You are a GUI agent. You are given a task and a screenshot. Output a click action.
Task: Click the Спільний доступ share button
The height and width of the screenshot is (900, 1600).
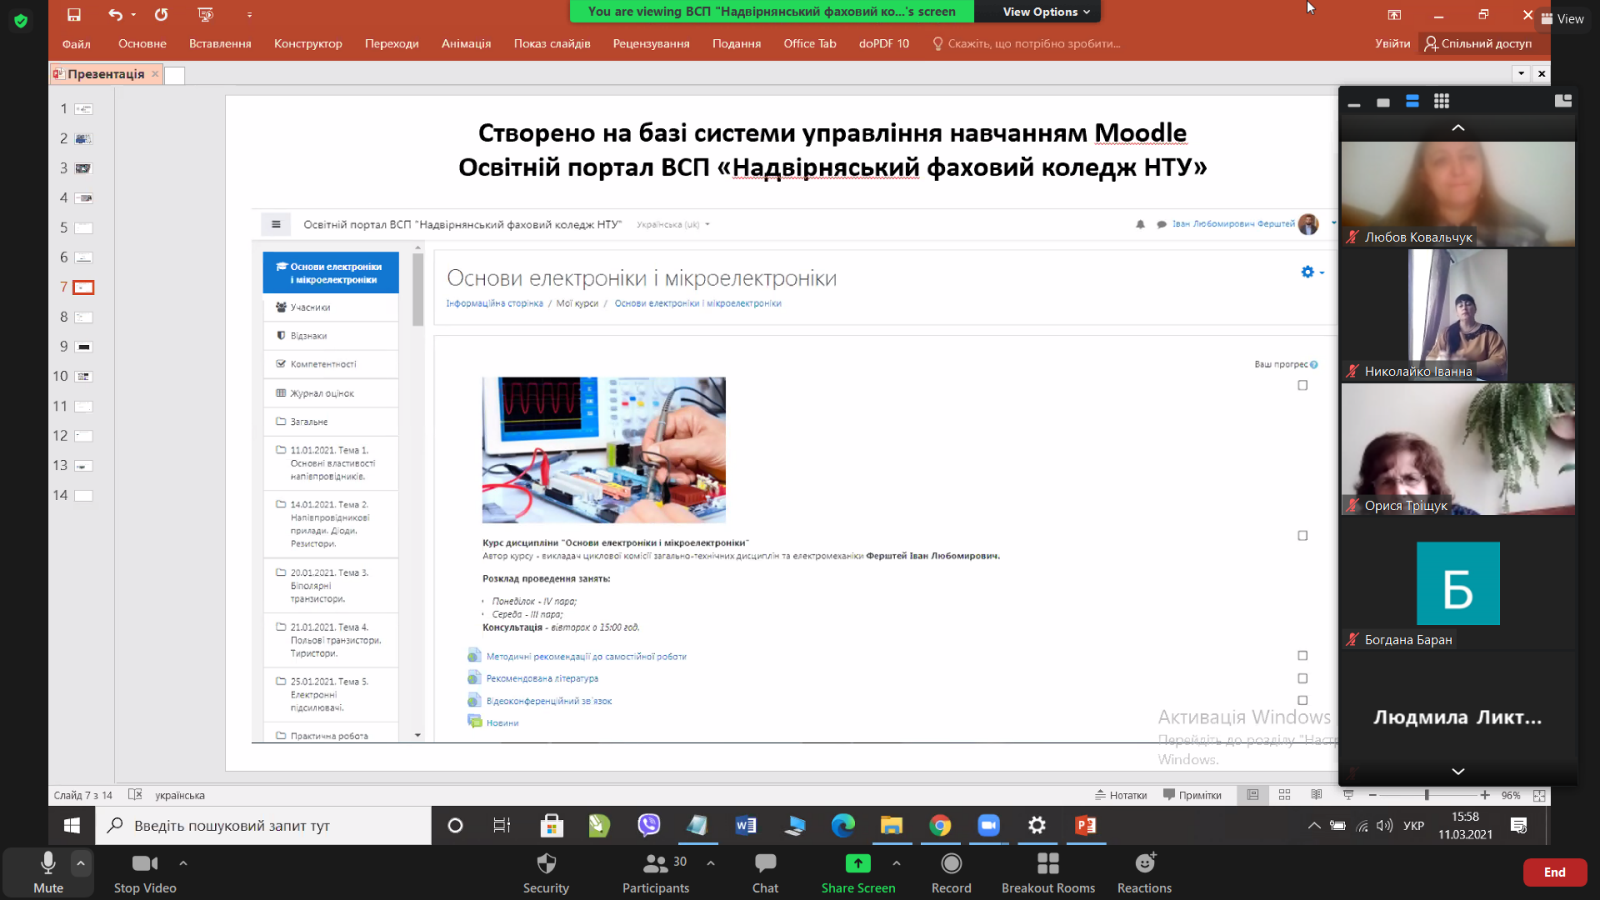coord(1478,44)
